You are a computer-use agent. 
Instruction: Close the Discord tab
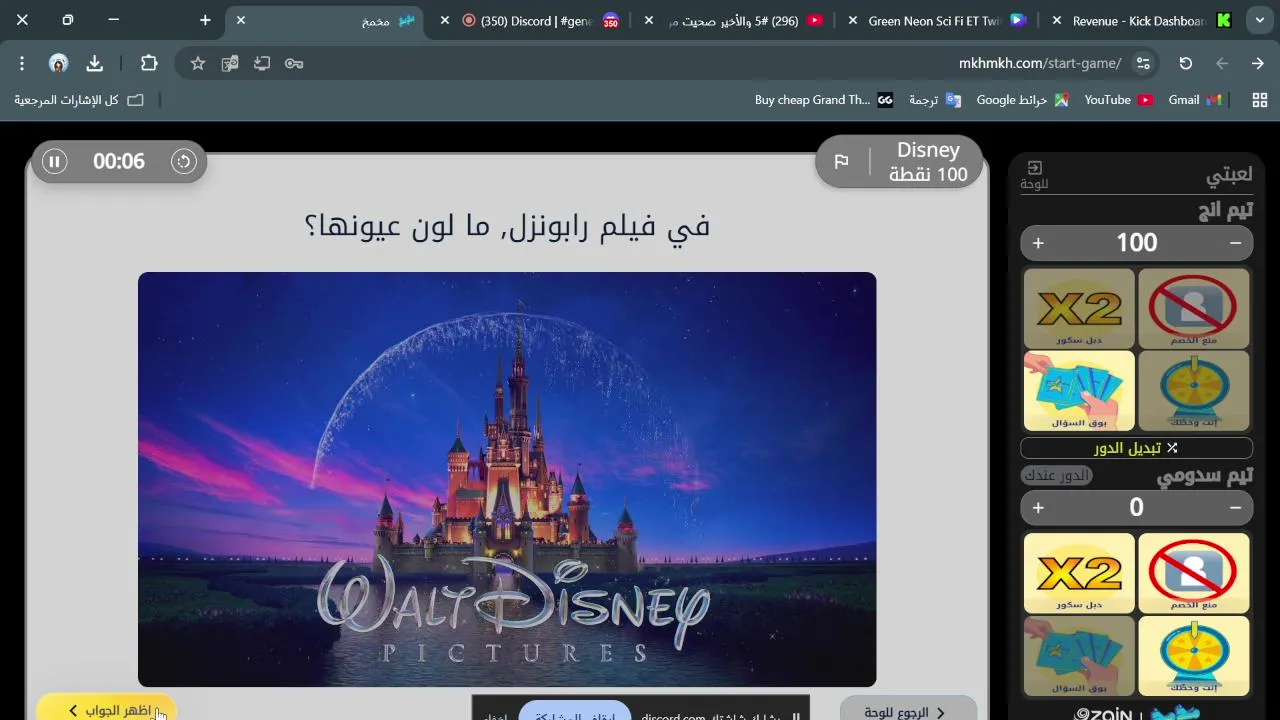tap(445, 20)
